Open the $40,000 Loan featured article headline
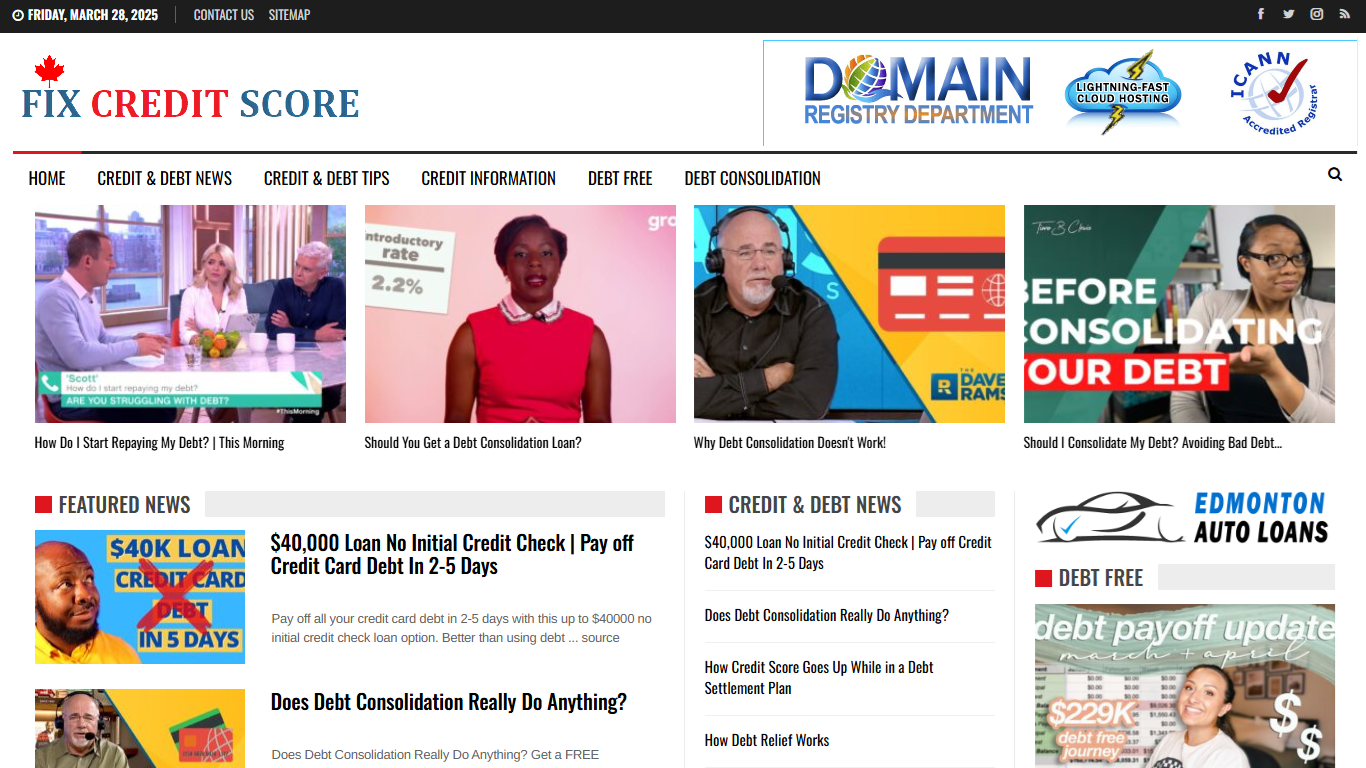Viewport: 1366px width, 768px height. 452,554
